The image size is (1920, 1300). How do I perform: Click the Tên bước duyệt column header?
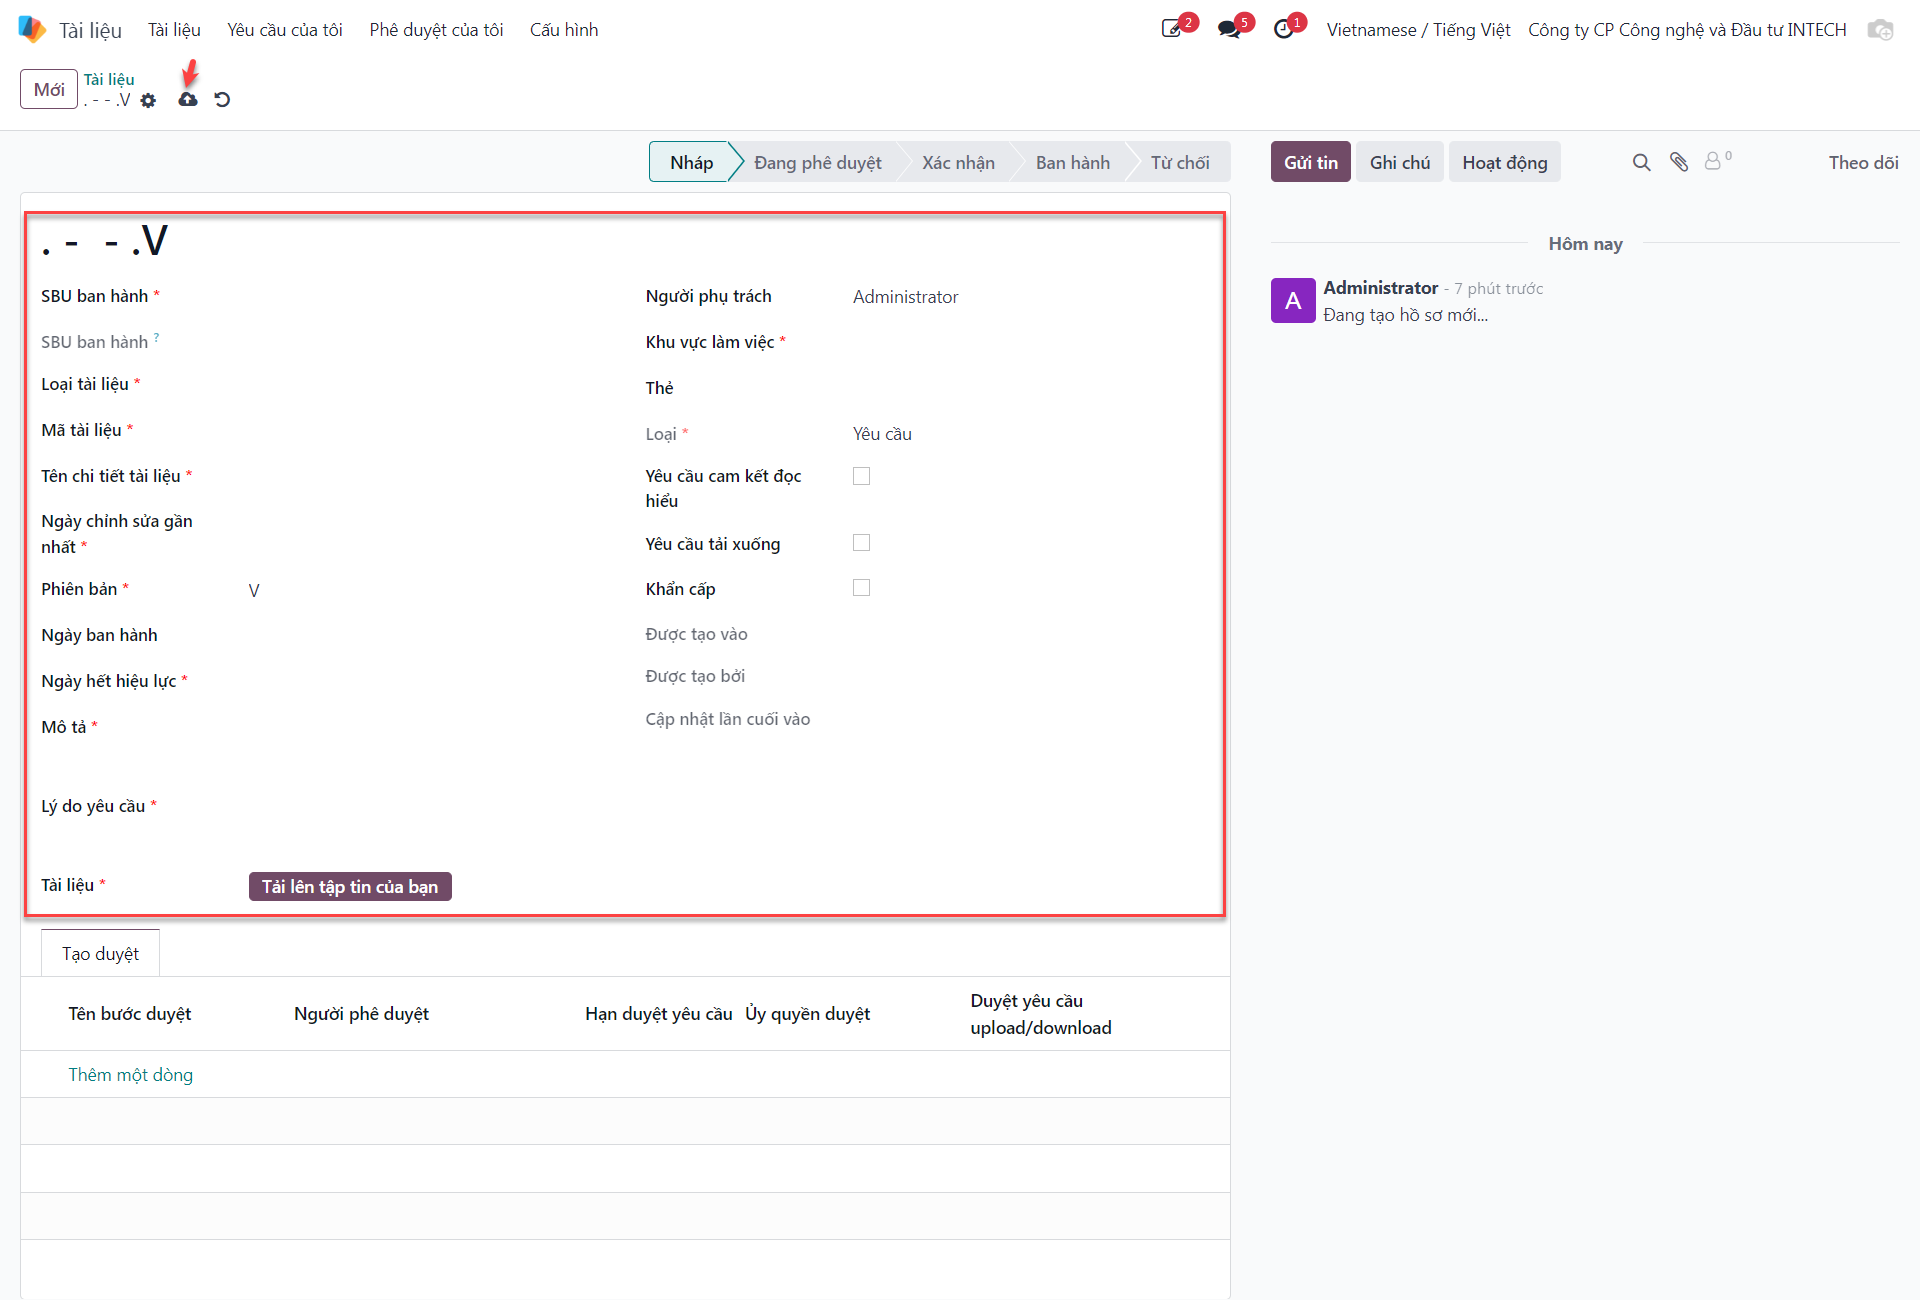pyautogui.click(x=129, y=1014)
